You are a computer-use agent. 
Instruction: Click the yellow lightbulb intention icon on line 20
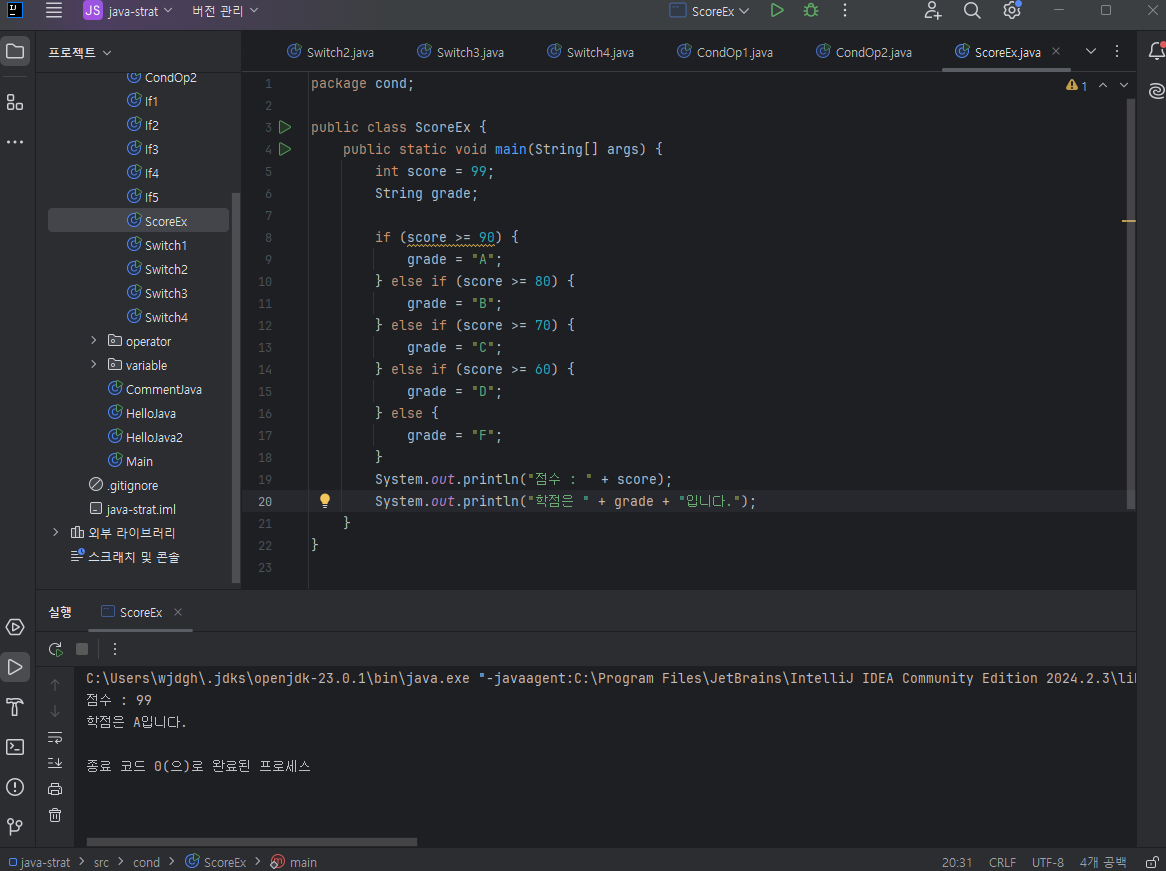point(325,501)
